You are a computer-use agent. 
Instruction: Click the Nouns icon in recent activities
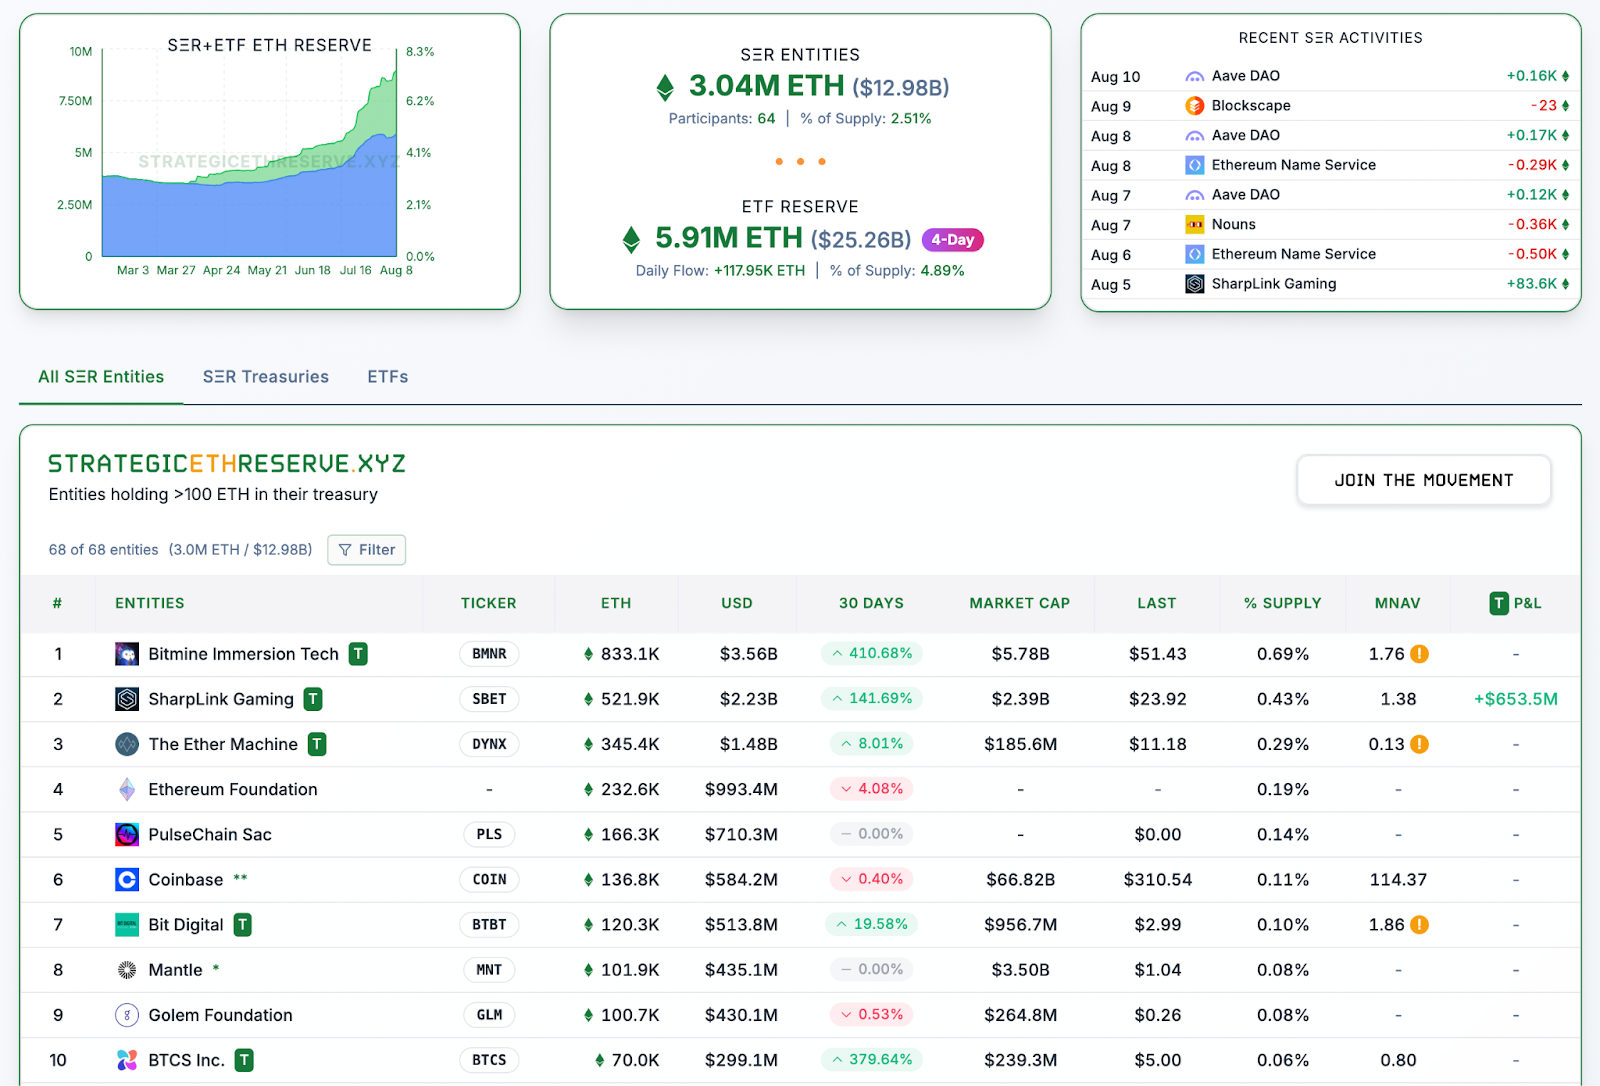[x=1194, y=225]
